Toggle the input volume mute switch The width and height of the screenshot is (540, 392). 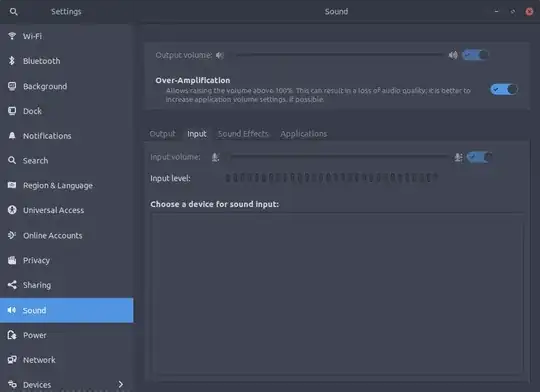click(x=479, y=157)
